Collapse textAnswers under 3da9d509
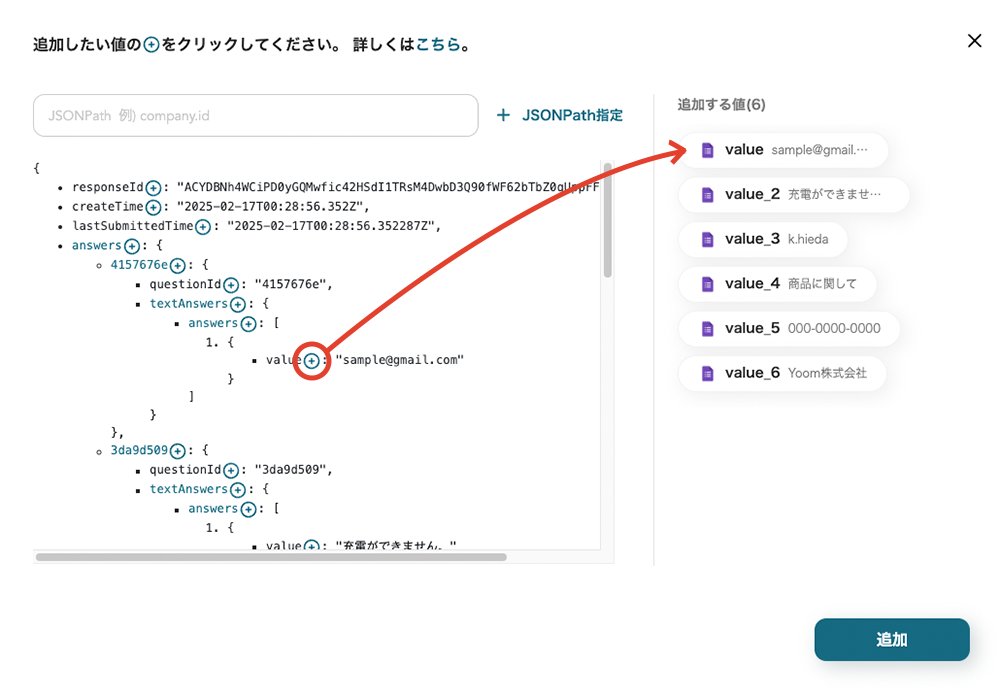 click(189, 489)
